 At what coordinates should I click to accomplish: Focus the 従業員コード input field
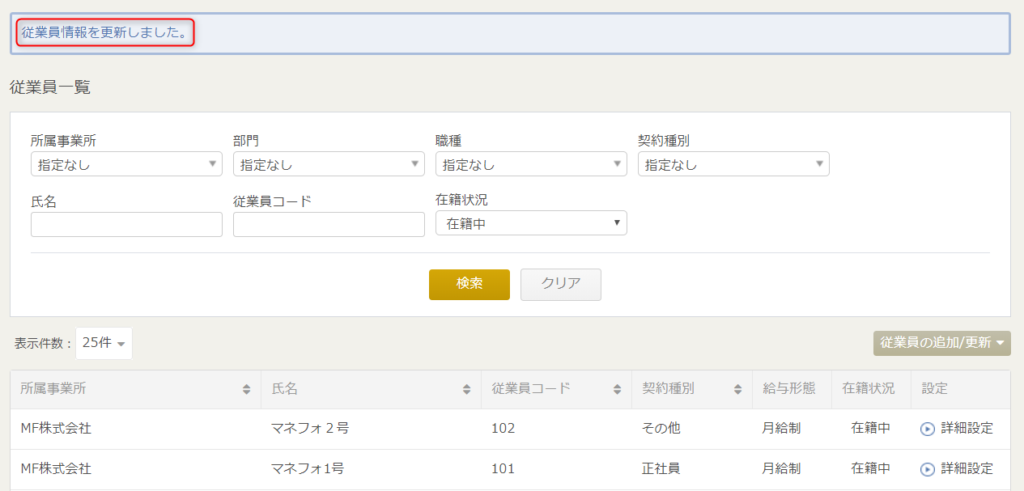click(328, 225)
